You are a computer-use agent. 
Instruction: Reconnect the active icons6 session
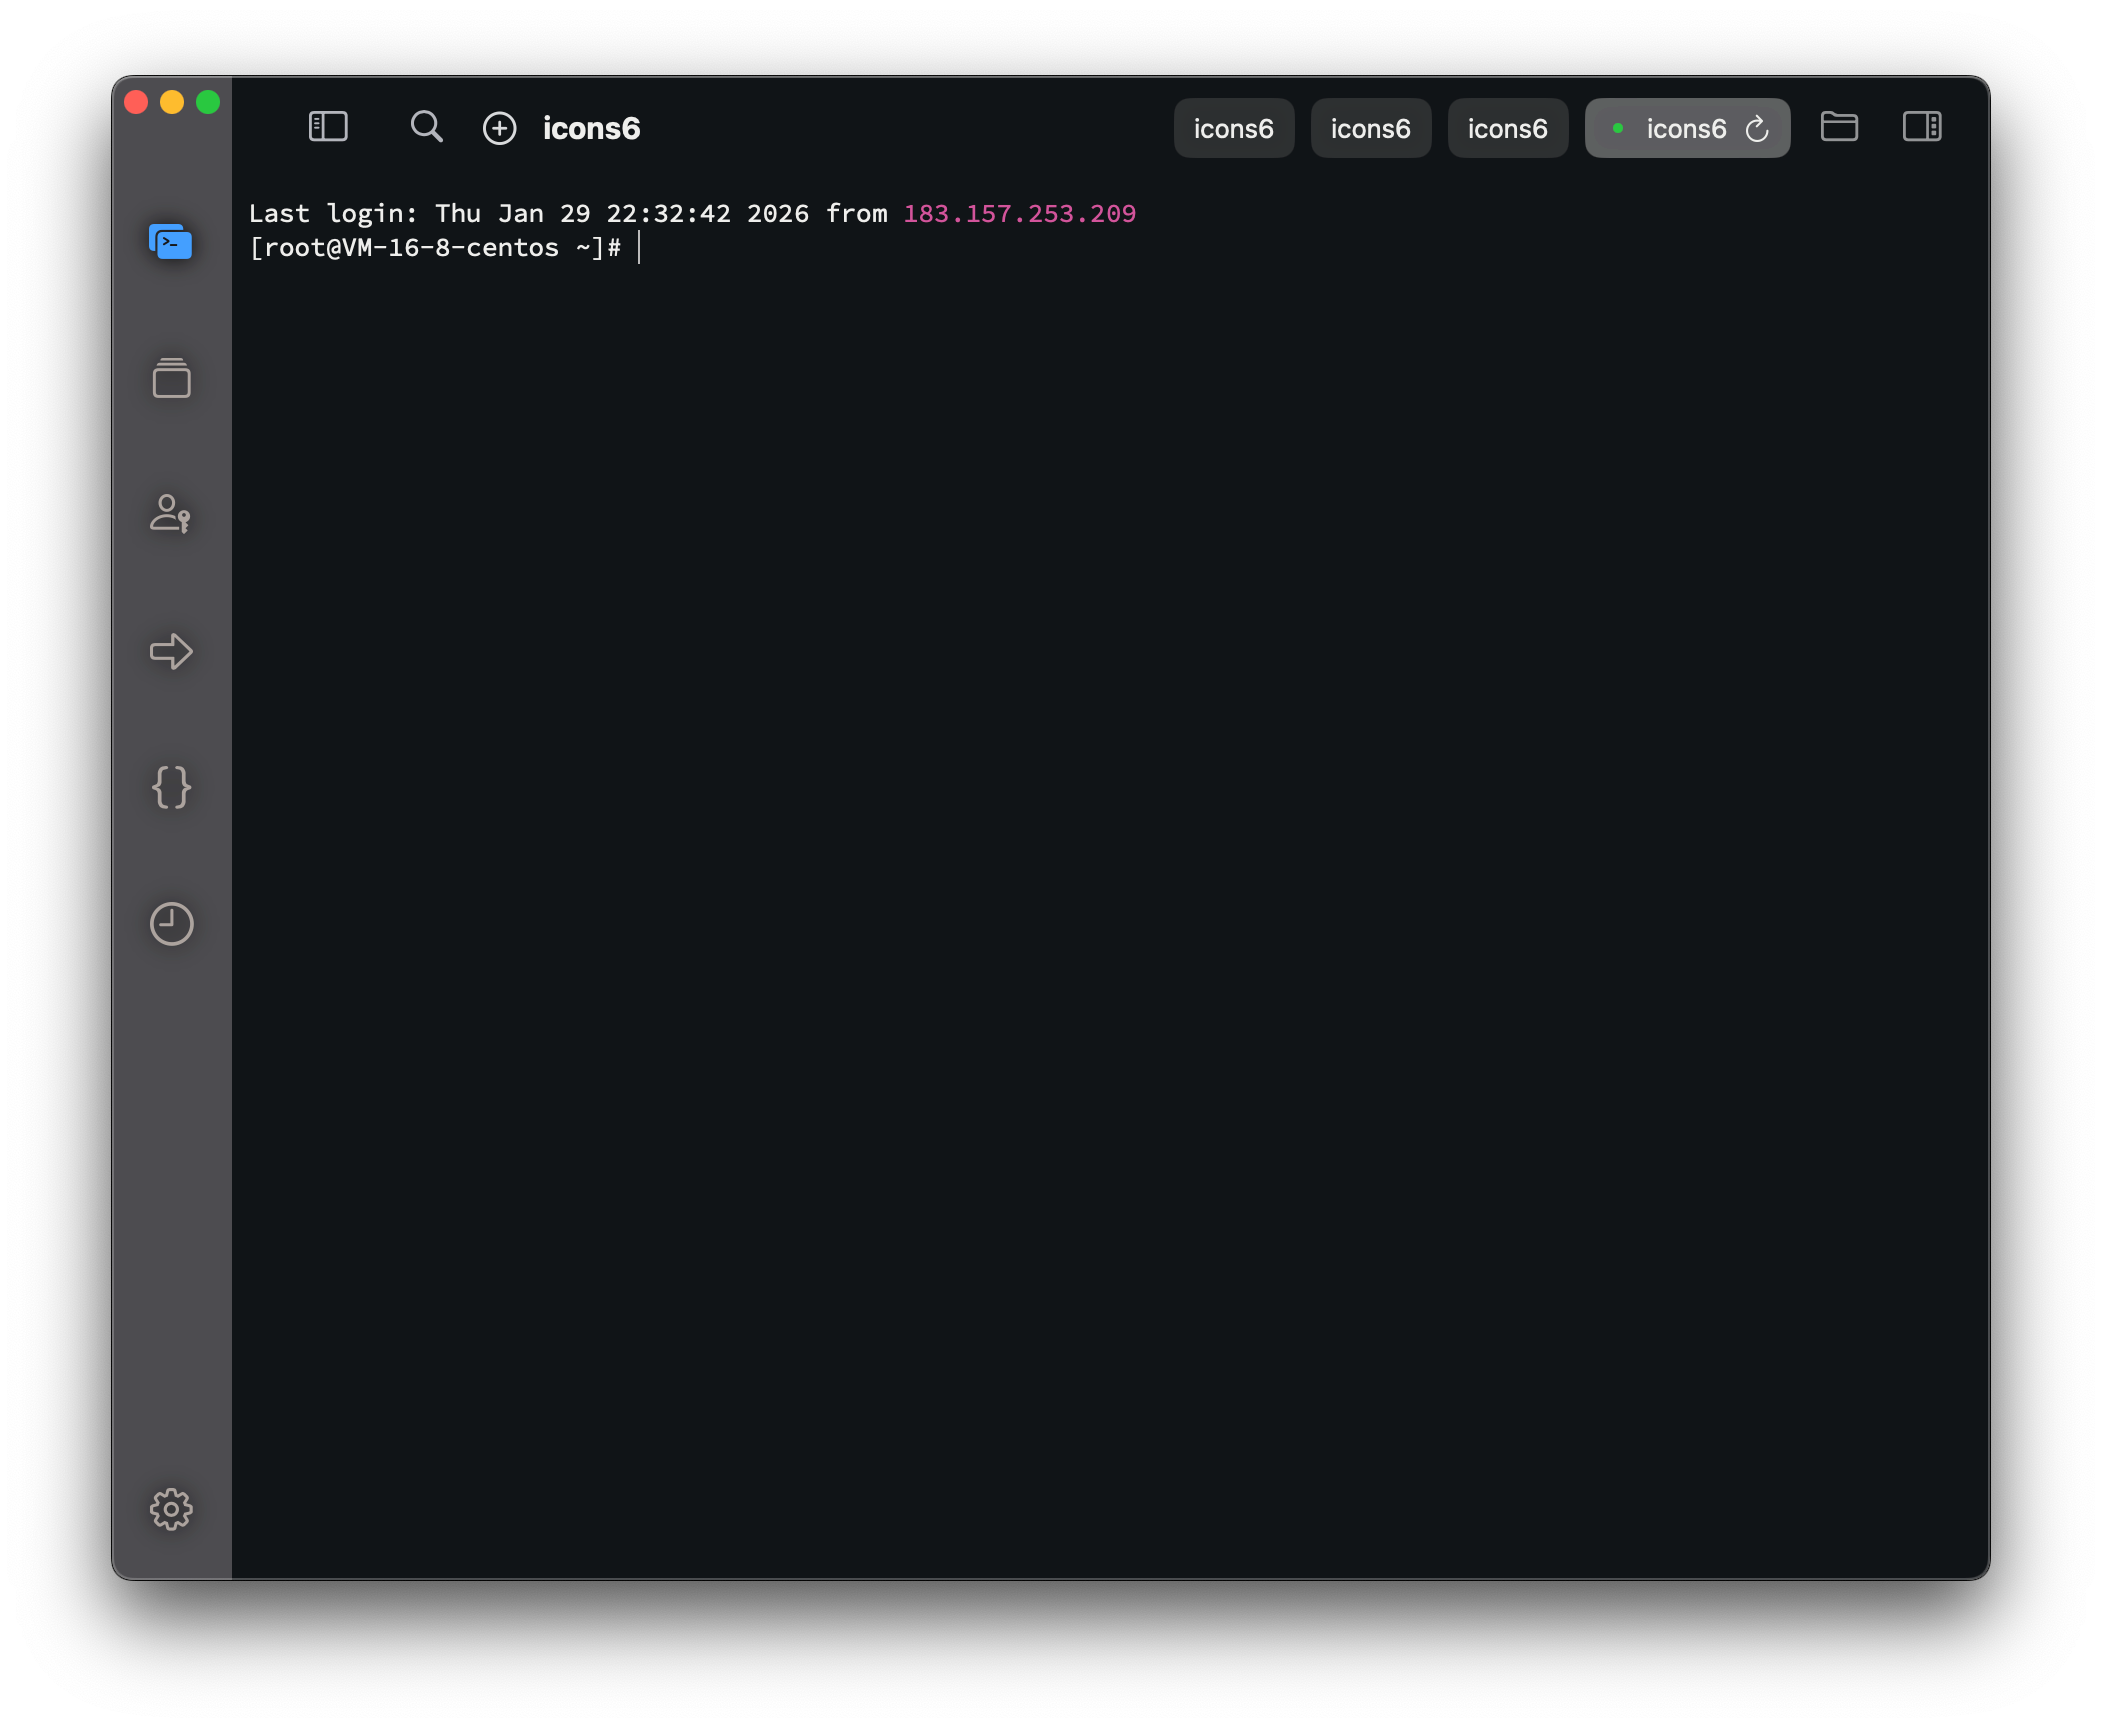1758,128
